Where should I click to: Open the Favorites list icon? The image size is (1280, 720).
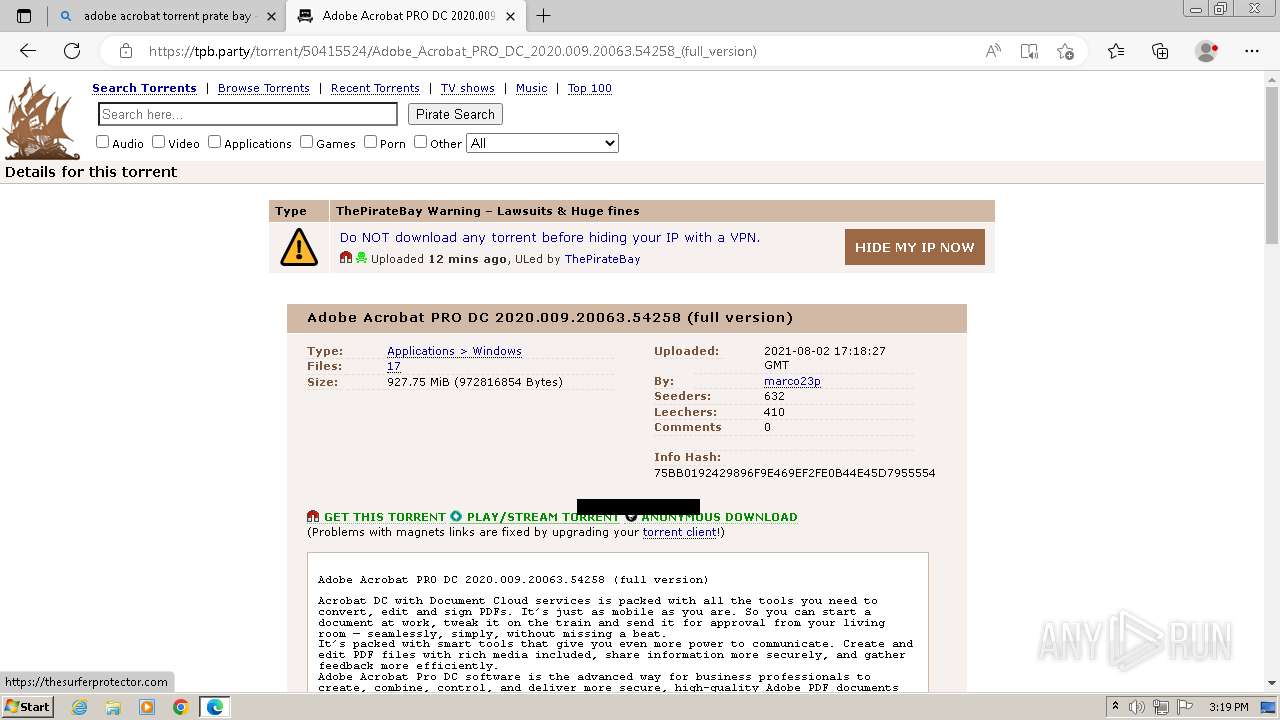1116,51
